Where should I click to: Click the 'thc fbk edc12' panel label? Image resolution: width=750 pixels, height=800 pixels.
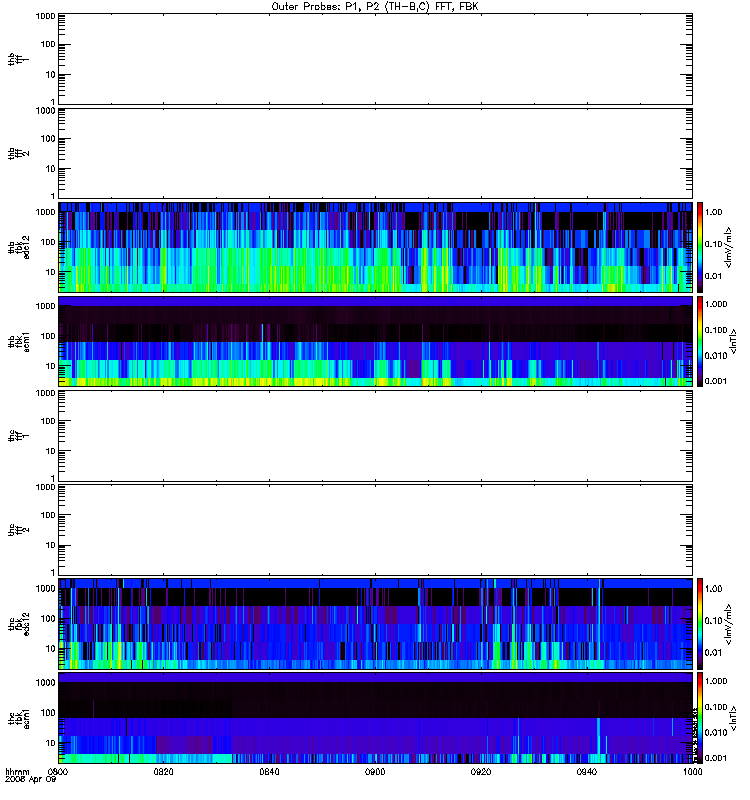(x=18, y=623)
